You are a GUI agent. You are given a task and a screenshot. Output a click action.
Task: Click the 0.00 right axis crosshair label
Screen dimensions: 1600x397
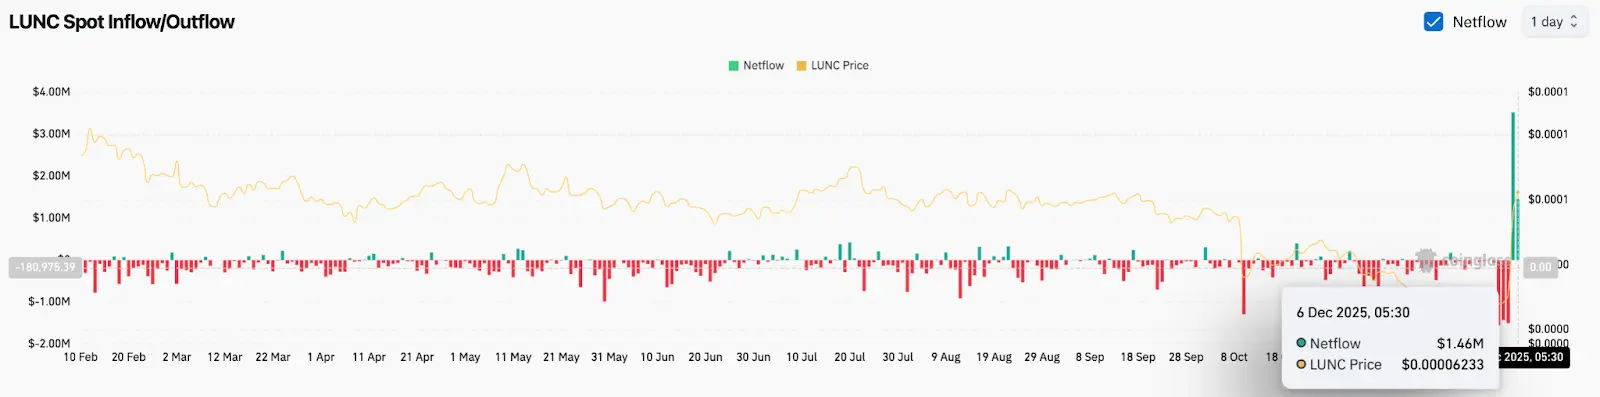[1541, 267]
